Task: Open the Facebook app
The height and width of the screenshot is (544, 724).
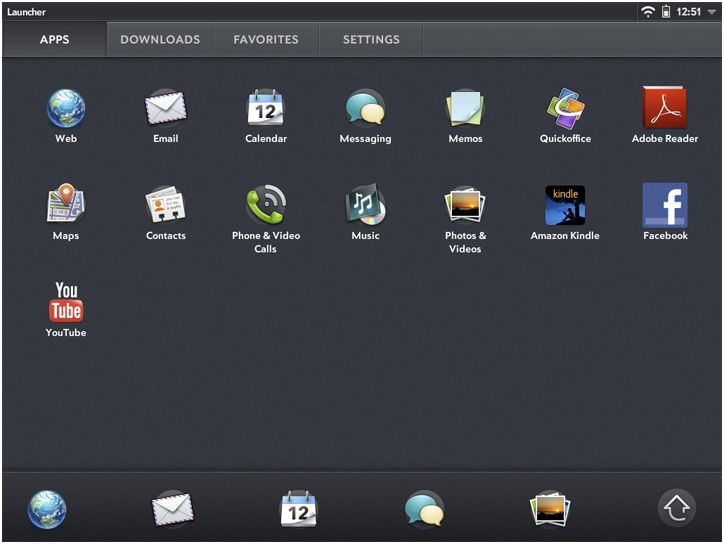Action: 664,205
